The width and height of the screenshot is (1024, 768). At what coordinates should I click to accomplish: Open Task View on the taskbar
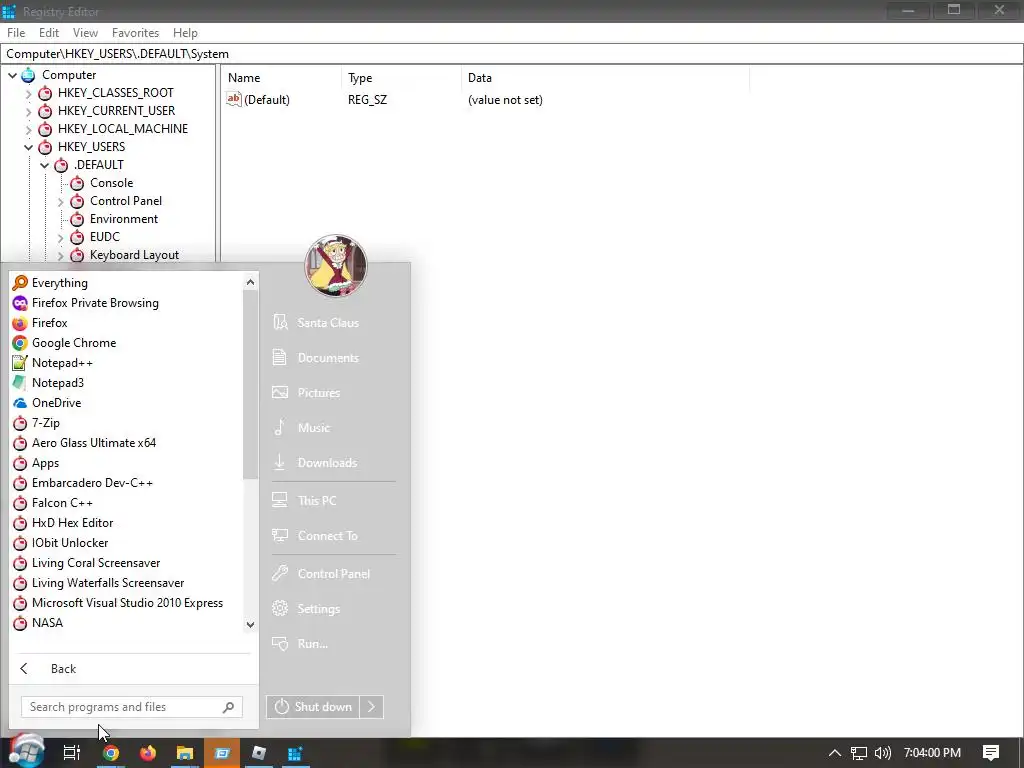point(71,753)
